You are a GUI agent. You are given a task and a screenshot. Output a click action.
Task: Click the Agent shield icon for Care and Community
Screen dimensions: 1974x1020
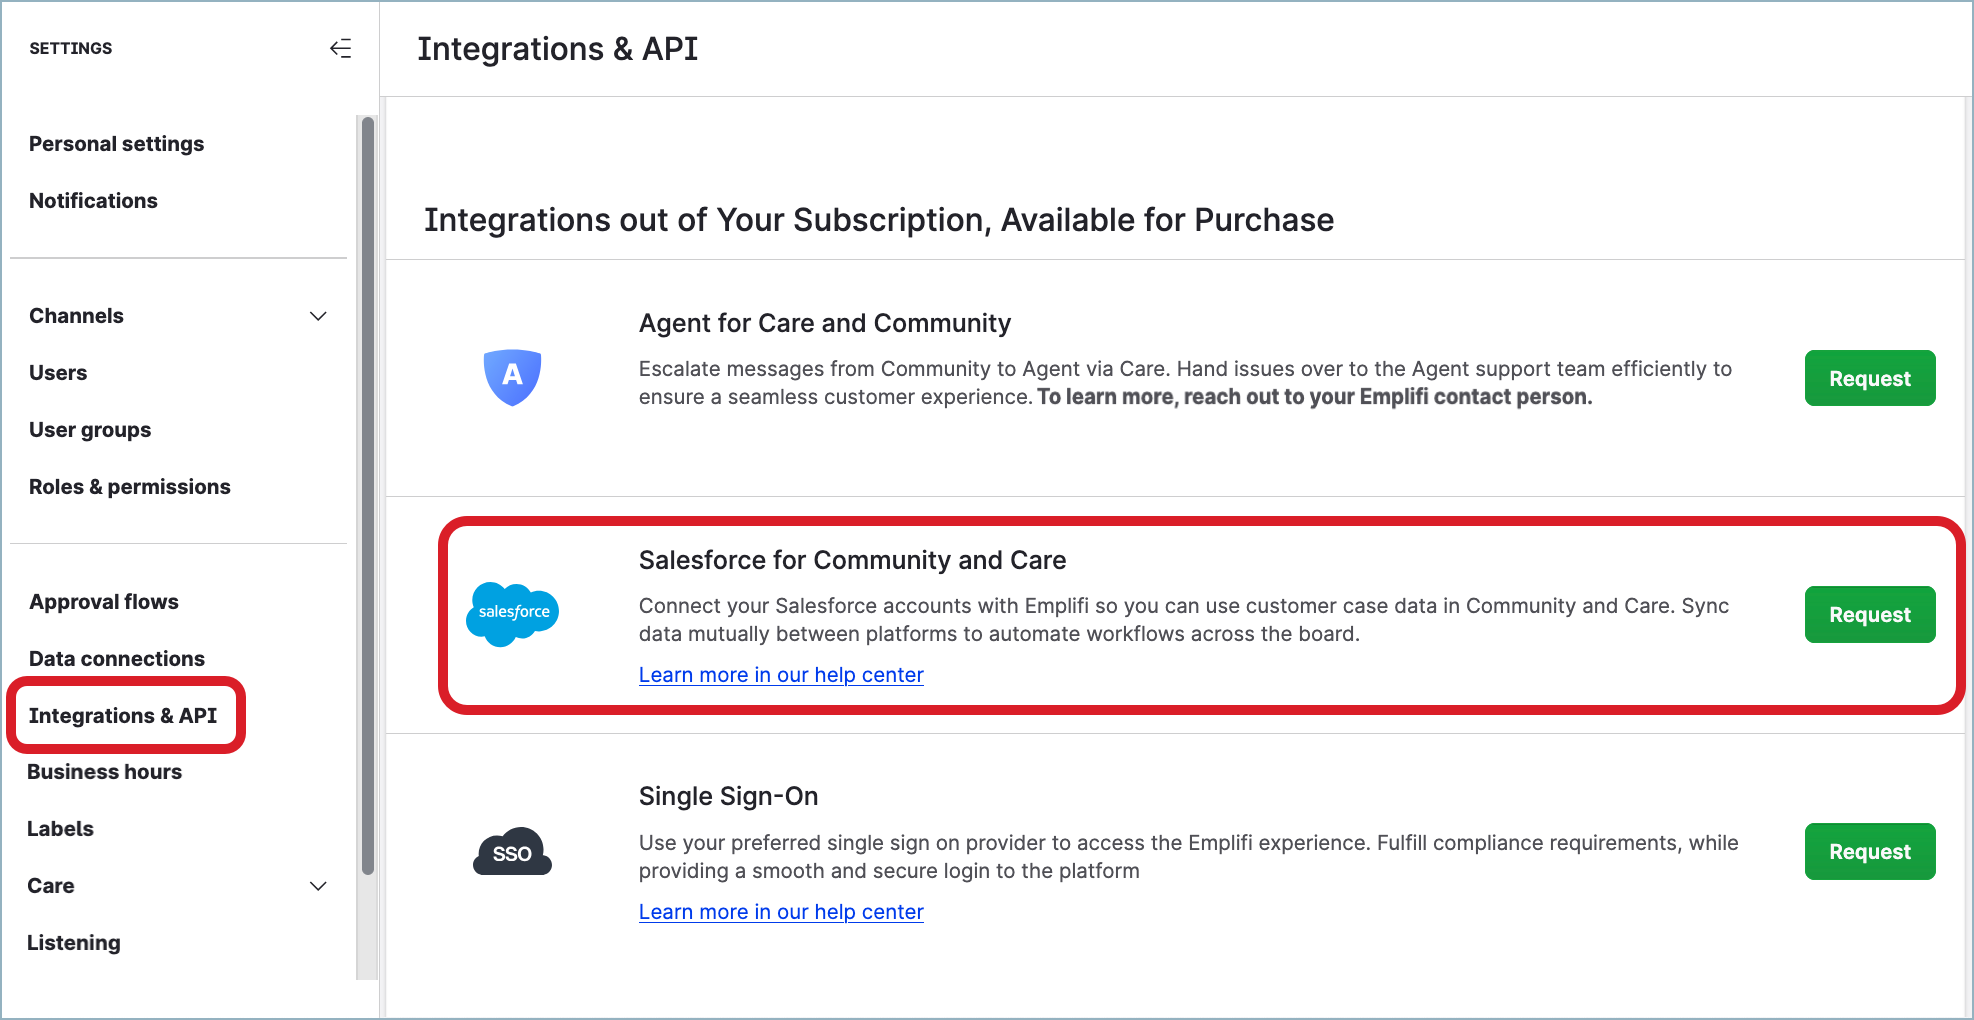(x=512, y=378)
